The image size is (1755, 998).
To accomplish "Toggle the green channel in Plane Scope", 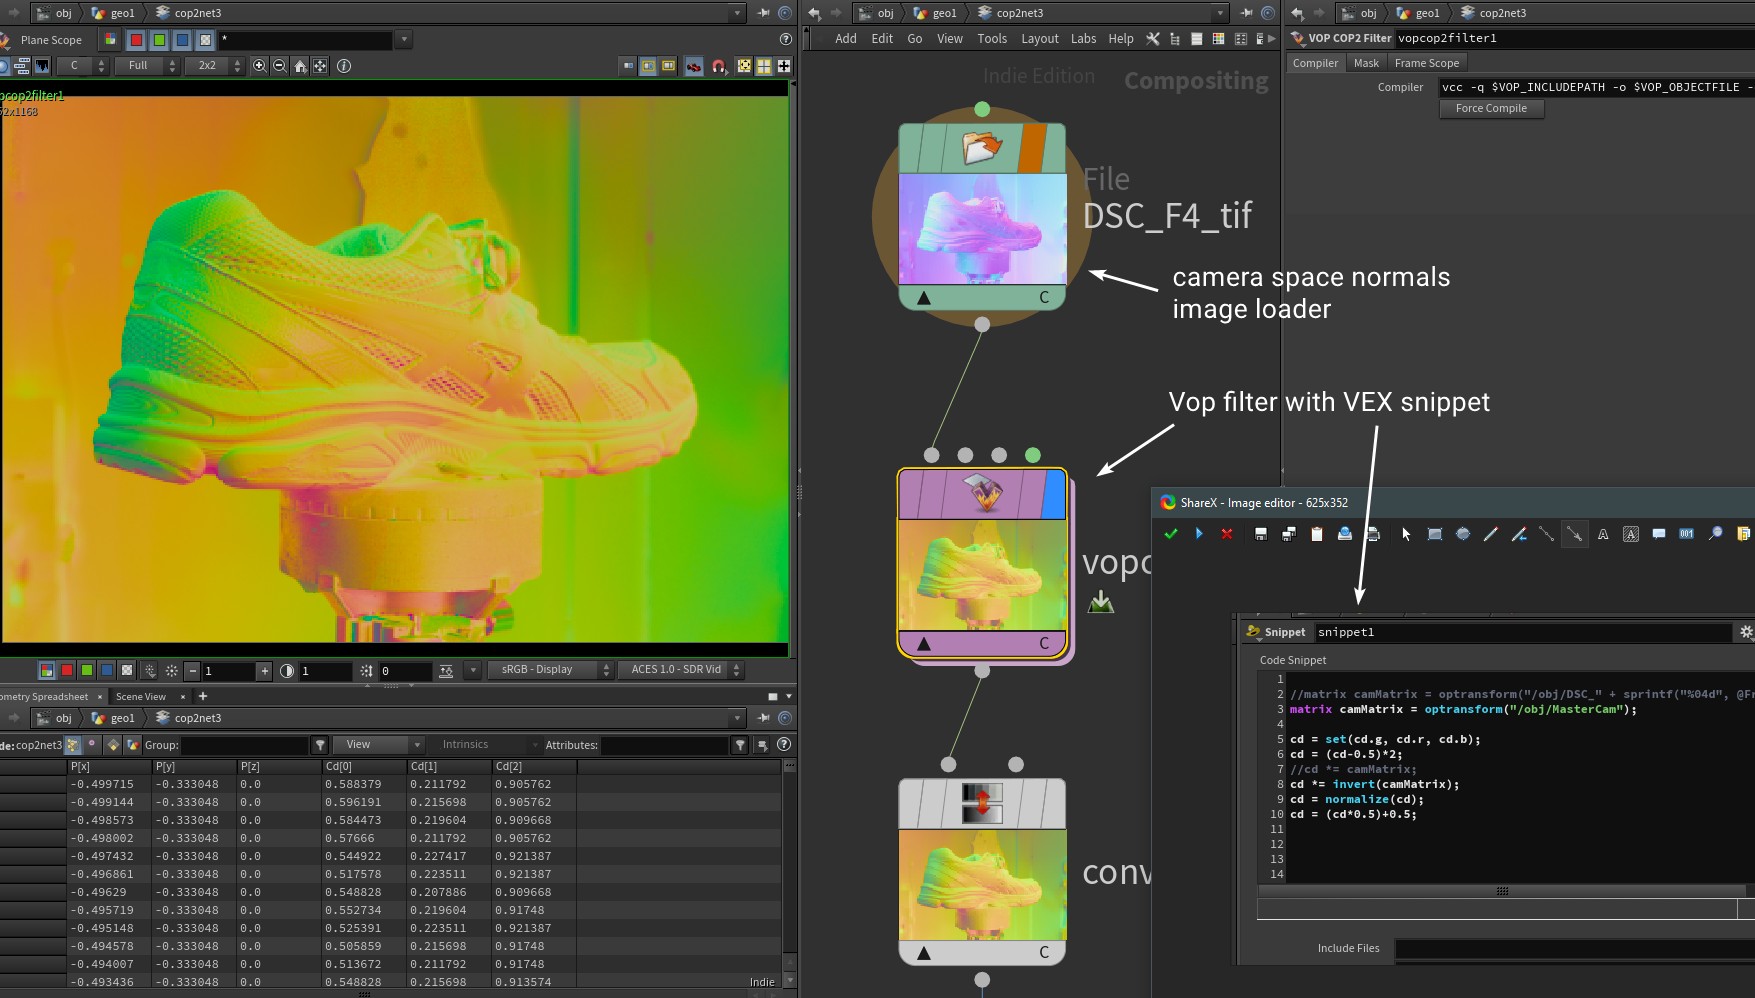I will coord(159,40).
